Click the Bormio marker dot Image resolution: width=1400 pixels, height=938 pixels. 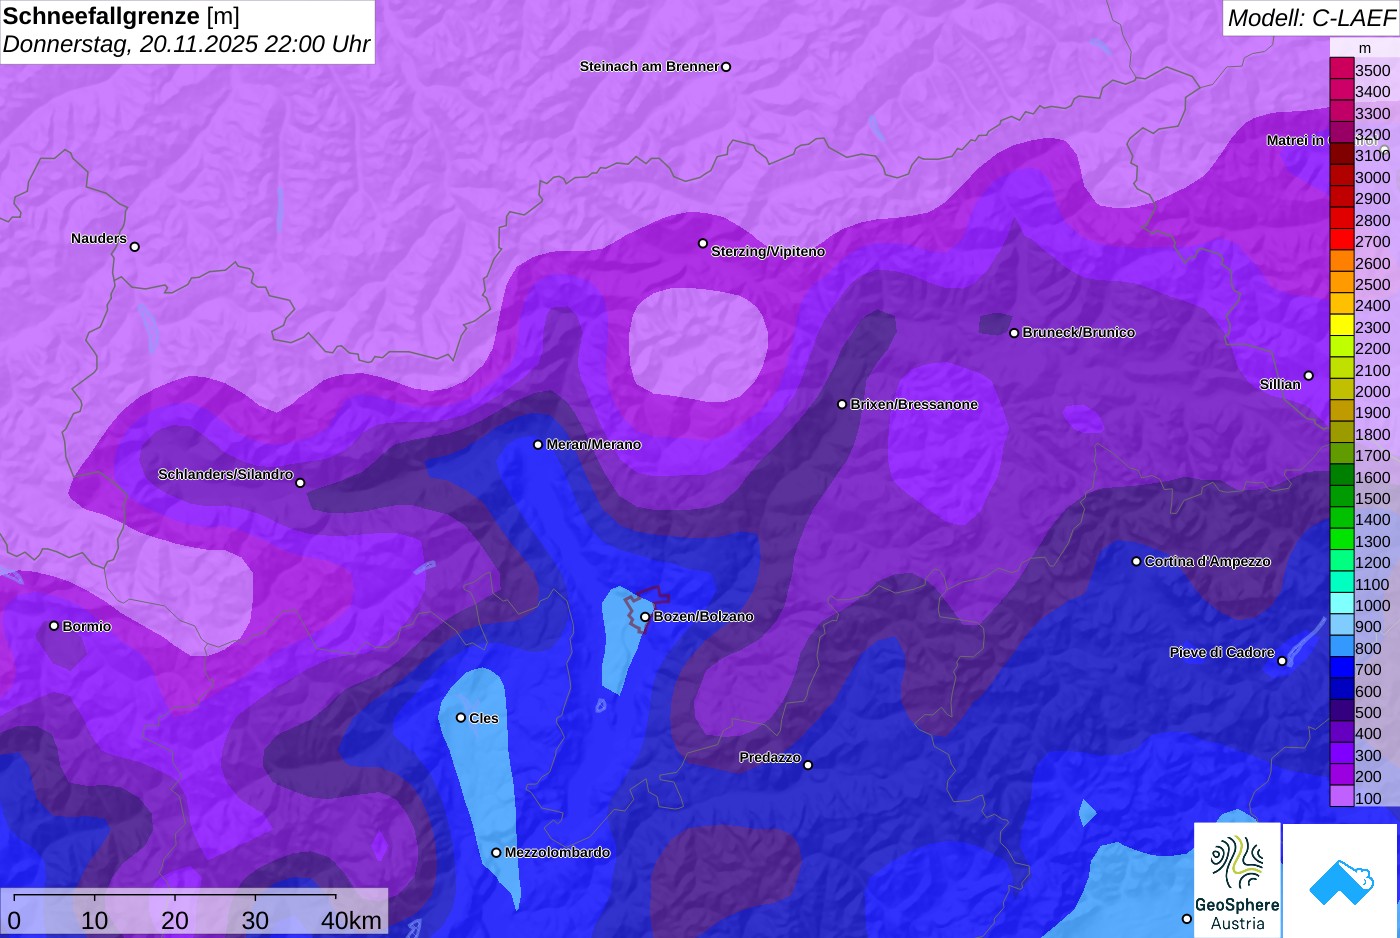click(x=54, y=626)
